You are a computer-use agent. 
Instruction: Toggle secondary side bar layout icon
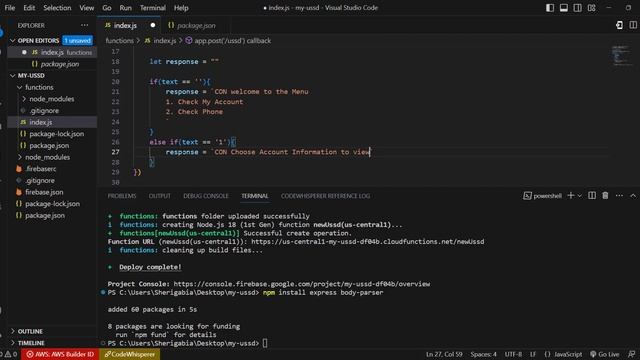pyautogui.click(x=578, y=8)
